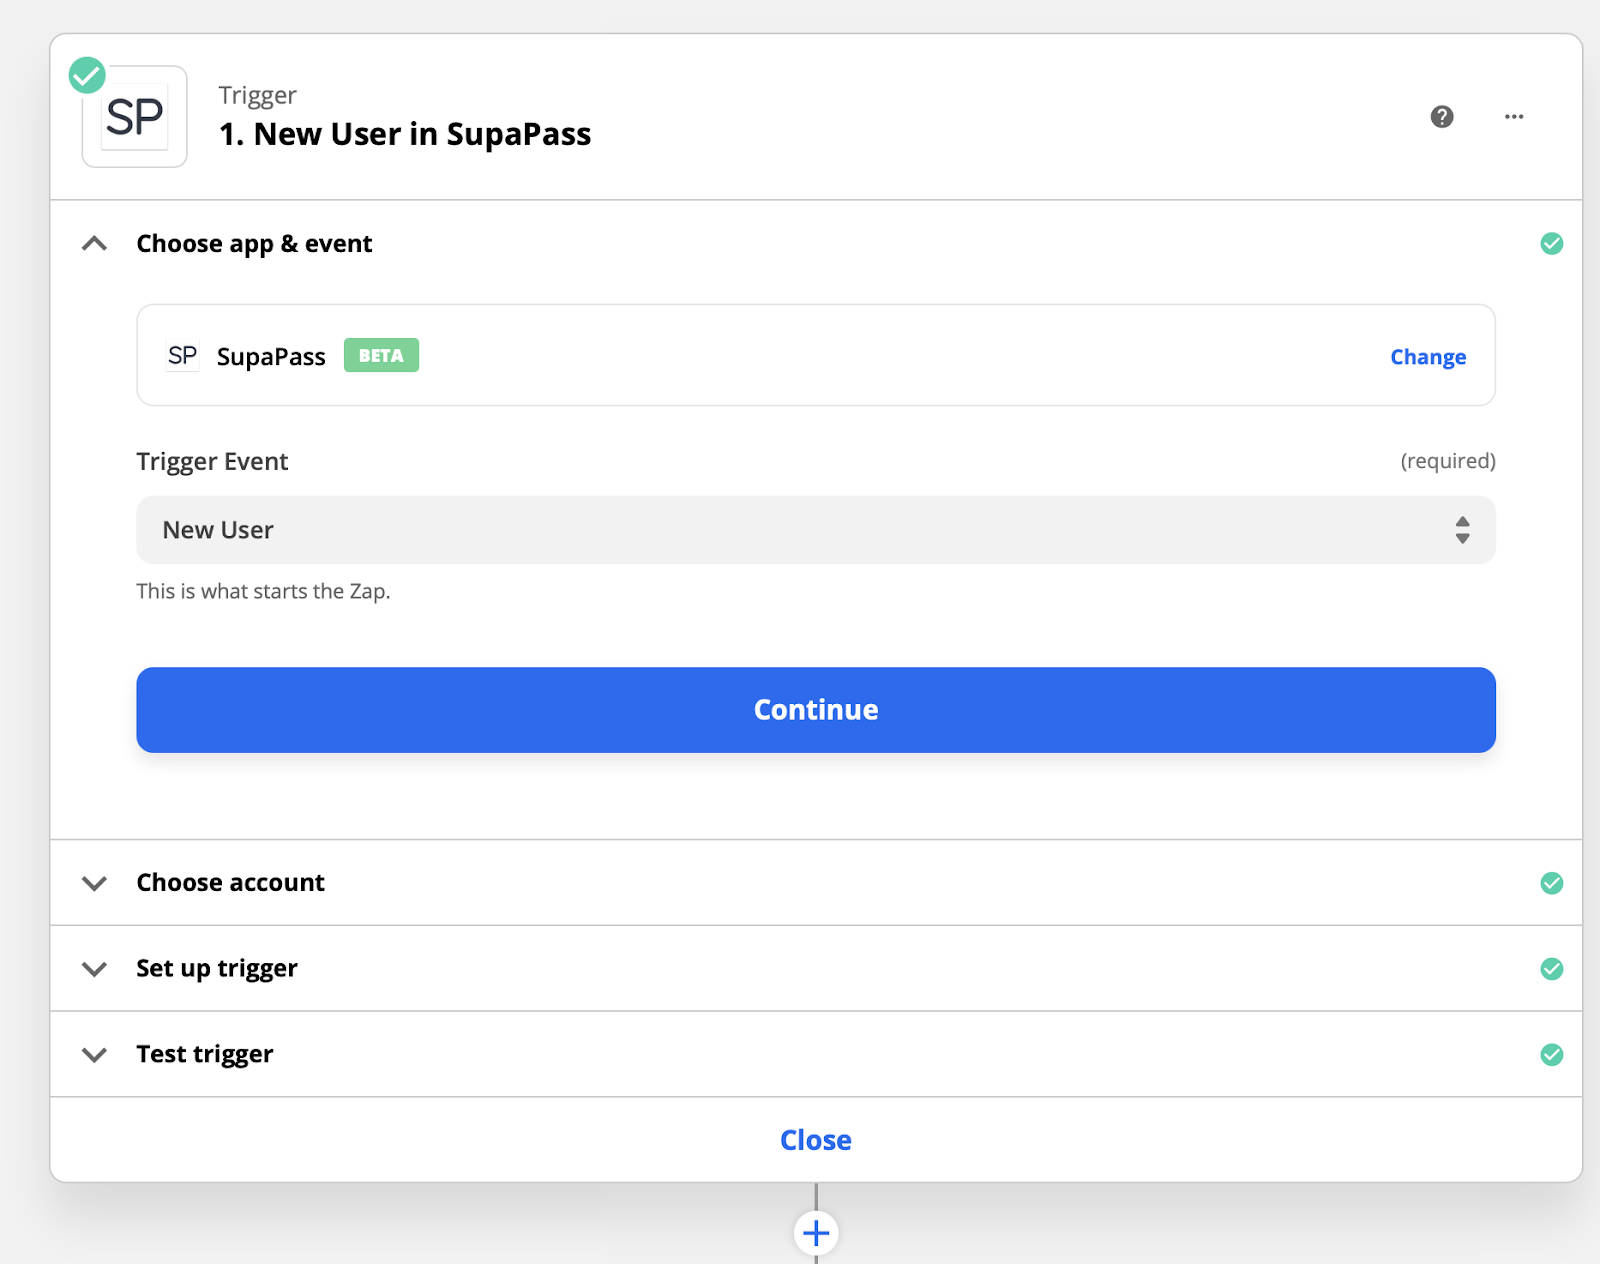This screenshot has width=1600, height=1264.
Task: Click the Close link at the bottom
Action: tap(816, 1140)
